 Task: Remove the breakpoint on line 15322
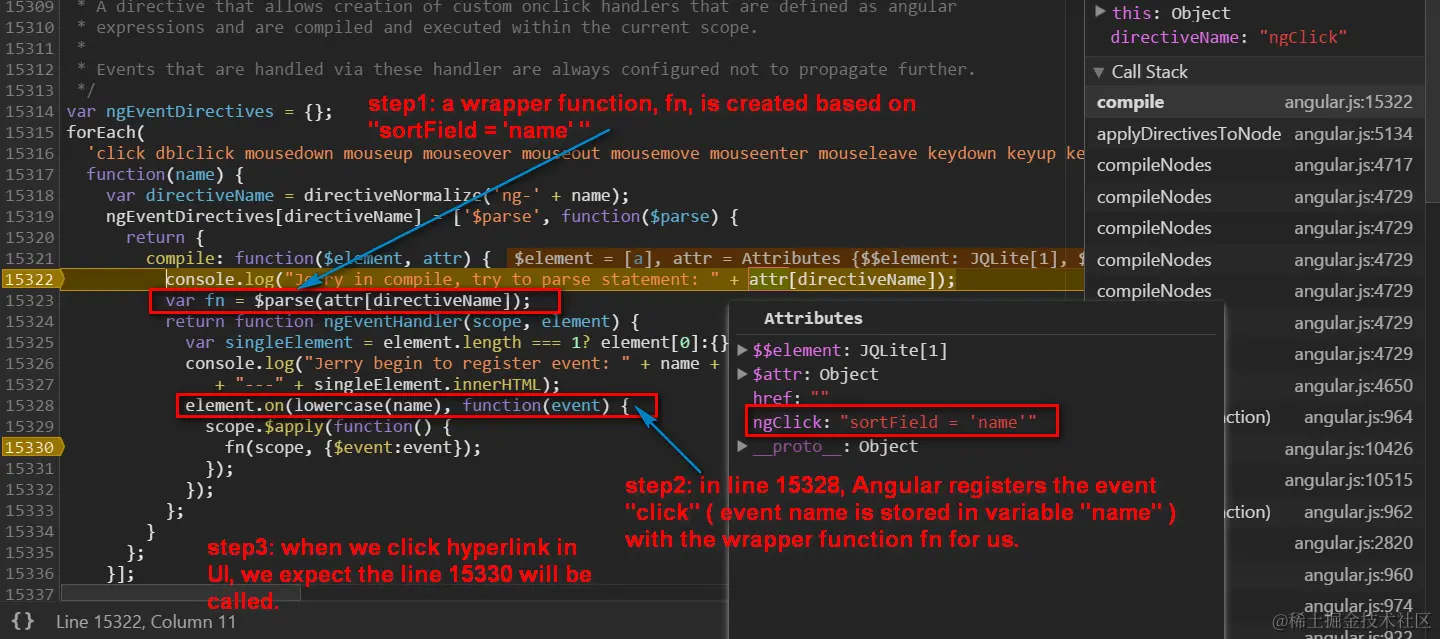click(30, 279)
